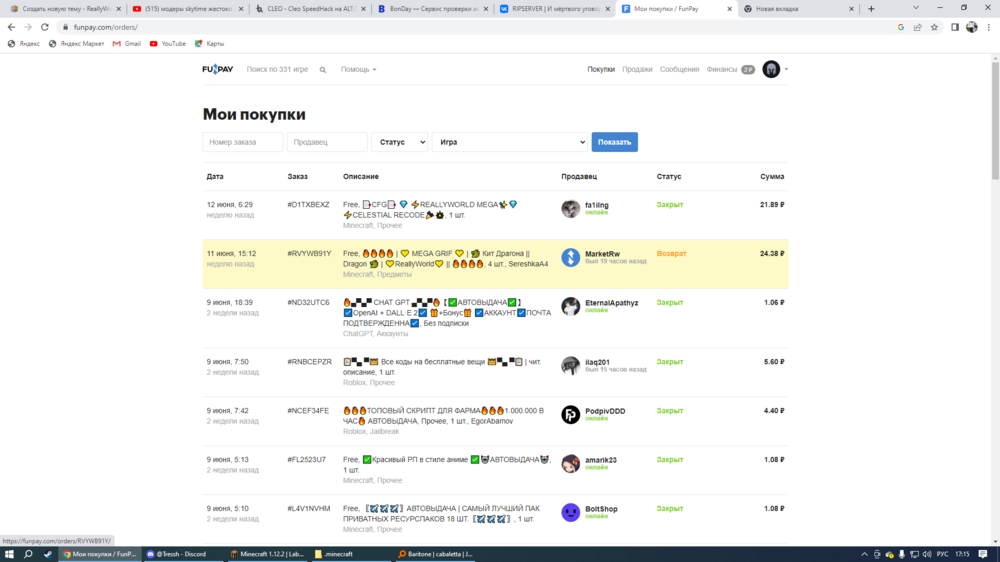
Task: Click the Показать button
Action: click(x=614, y=142)
